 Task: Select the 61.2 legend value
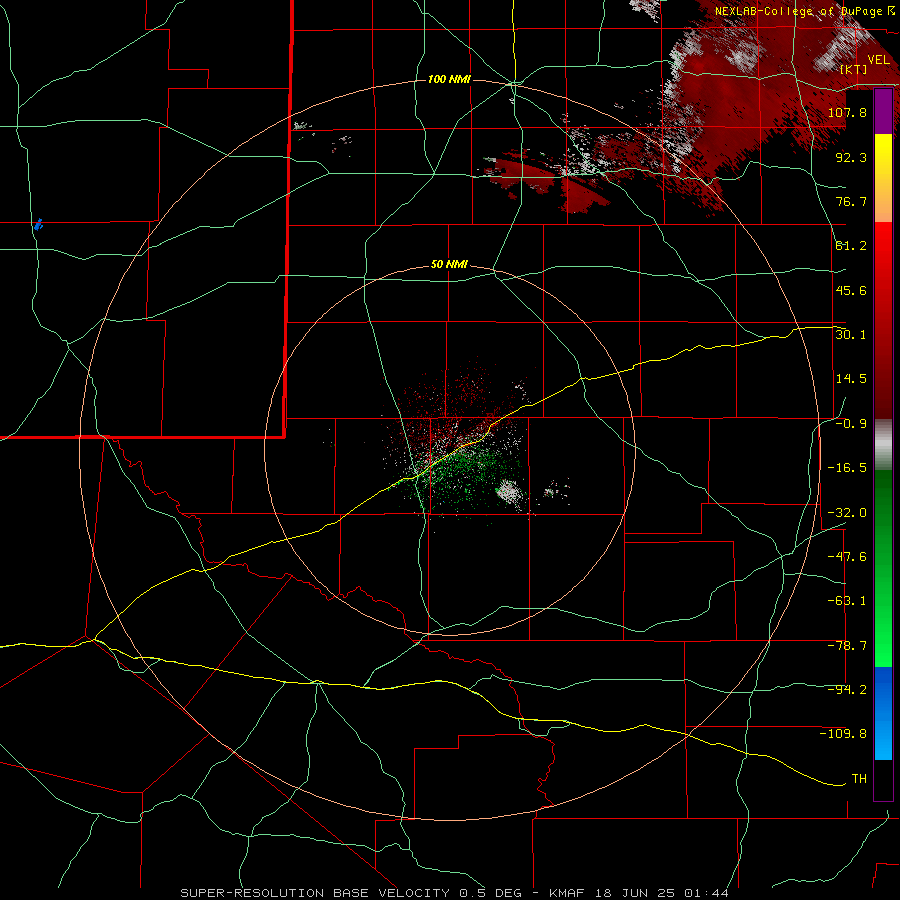click(x=851, y=246)
